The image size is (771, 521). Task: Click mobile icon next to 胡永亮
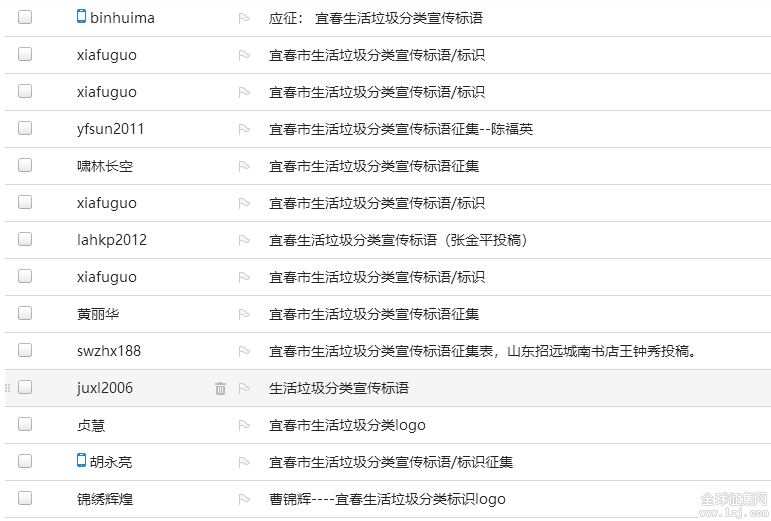point(81,461)
